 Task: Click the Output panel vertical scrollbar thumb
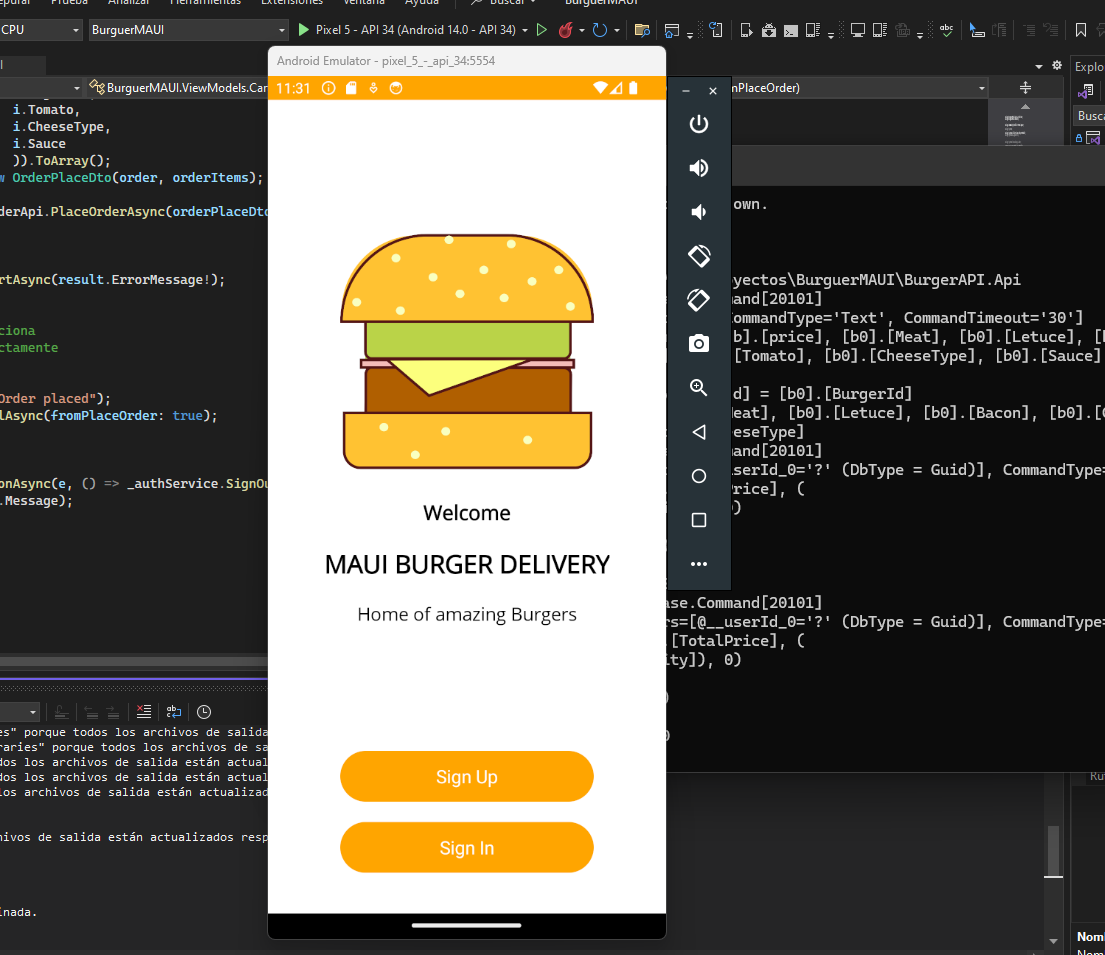(1054, 852)
